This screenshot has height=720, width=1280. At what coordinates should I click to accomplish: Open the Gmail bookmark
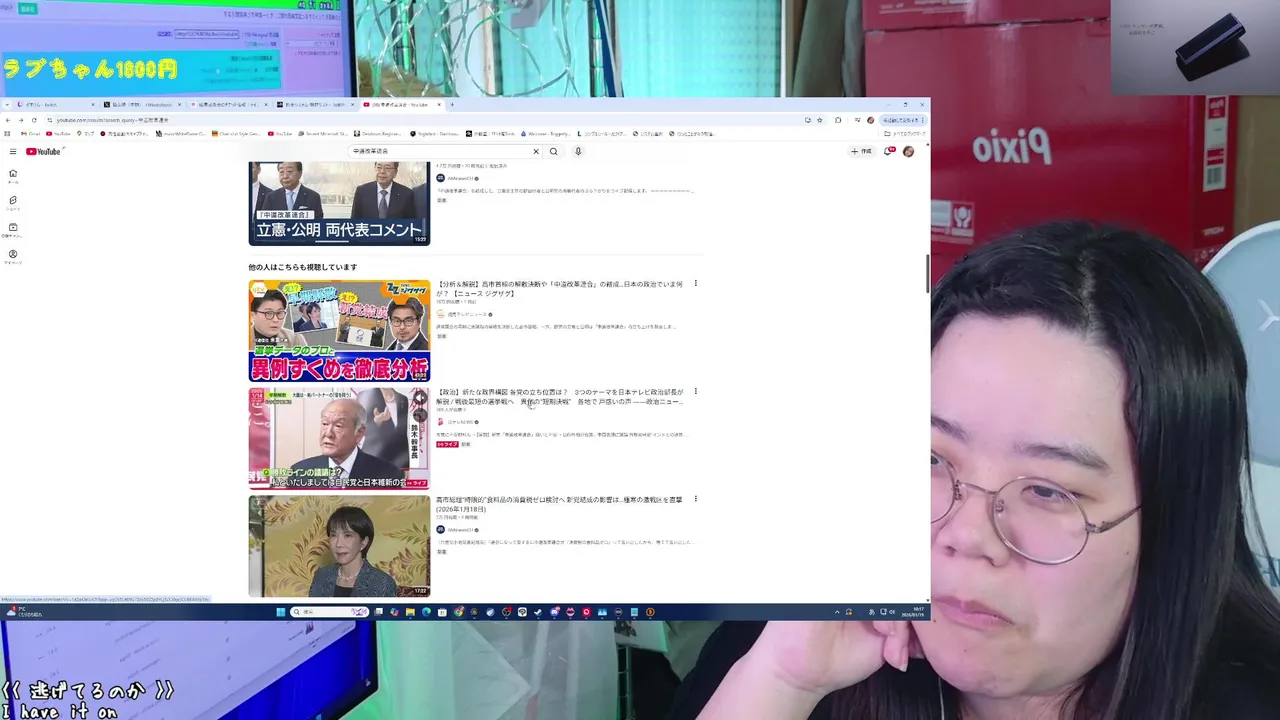point(30,133)
